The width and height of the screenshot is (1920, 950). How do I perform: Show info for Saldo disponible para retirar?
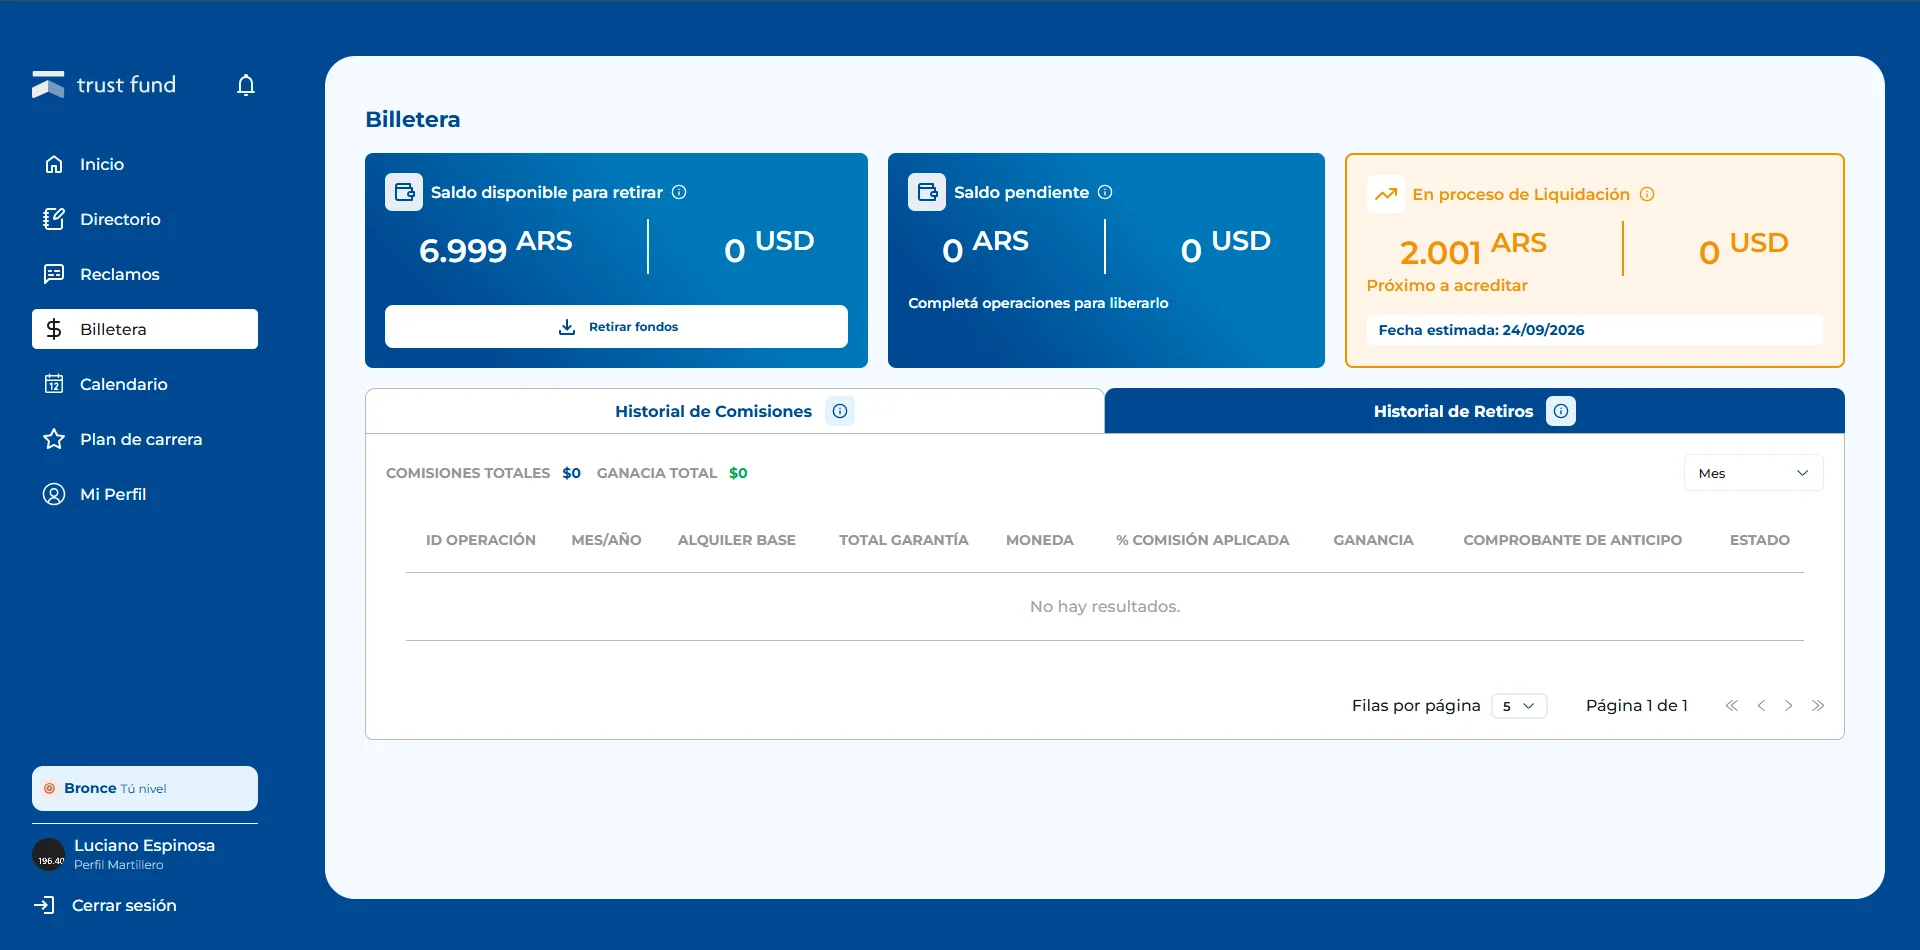coord(679,192)
